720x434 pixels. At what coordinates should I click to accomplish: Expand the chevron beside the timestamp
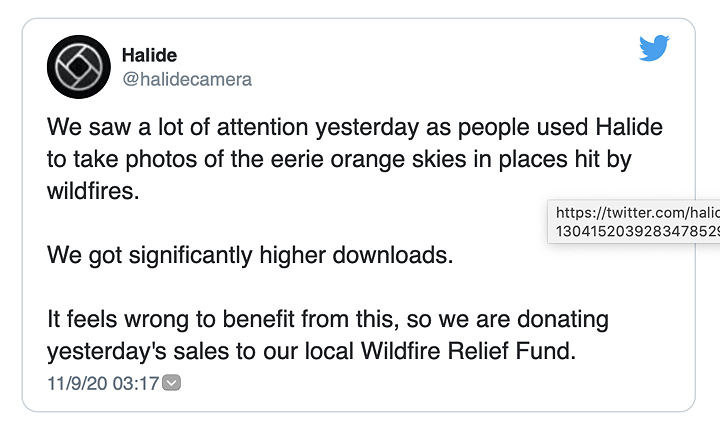(172, 383)
